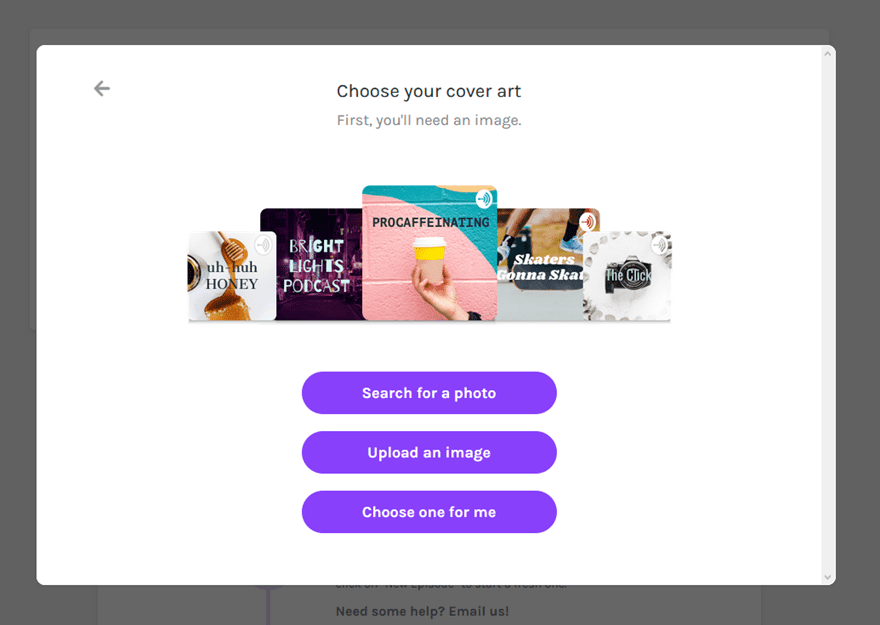Click the back arrow icon
The width and height of the screenshot is (880, 625).
(x=102, y=89)
